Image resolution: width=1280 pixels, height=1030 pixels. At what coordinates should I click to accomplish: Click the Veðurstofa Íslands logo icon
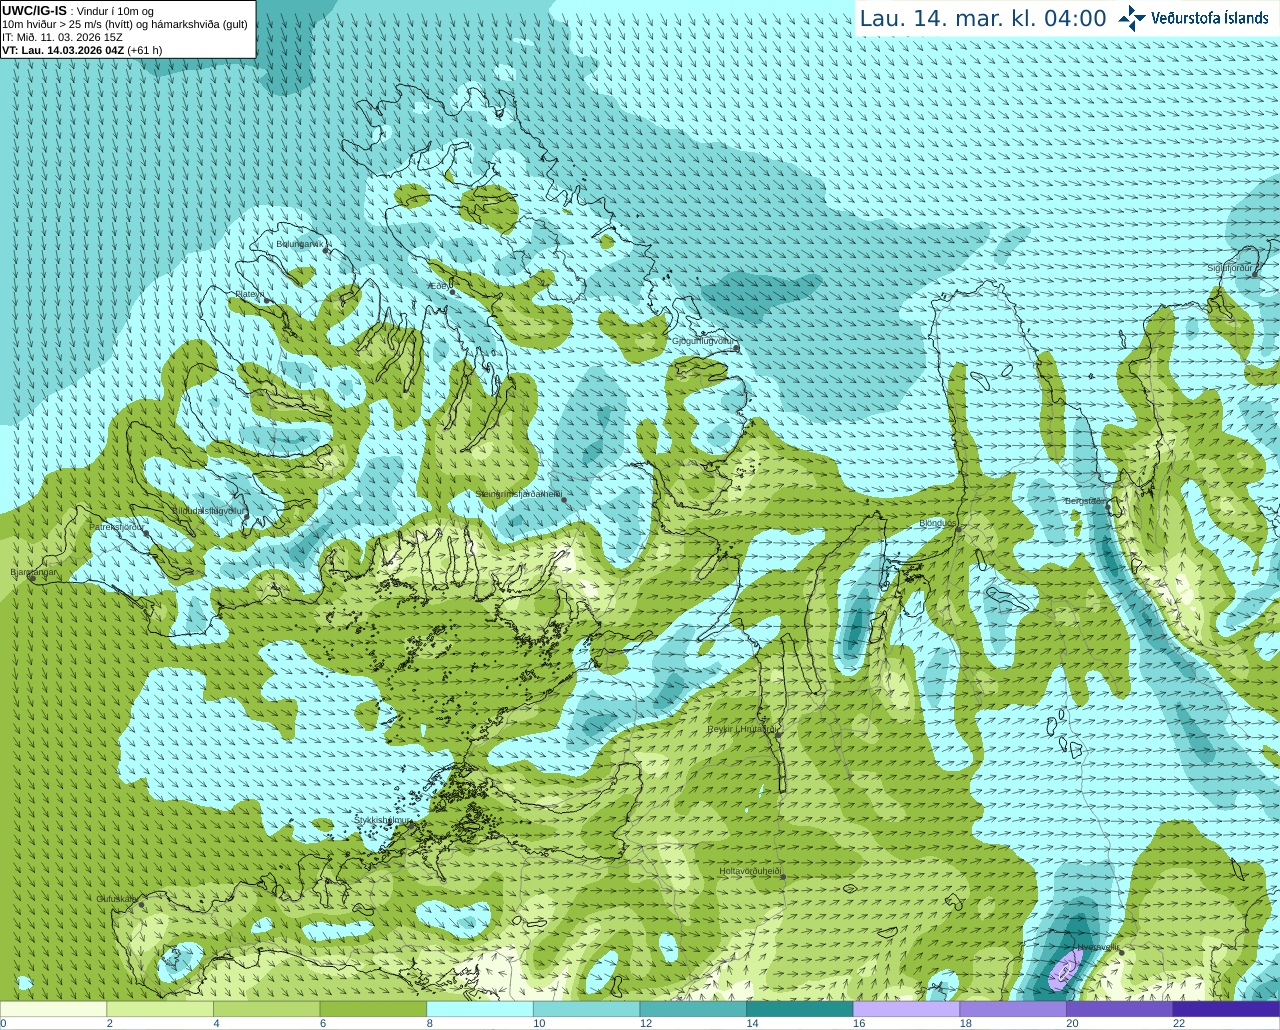(1132, 18)
